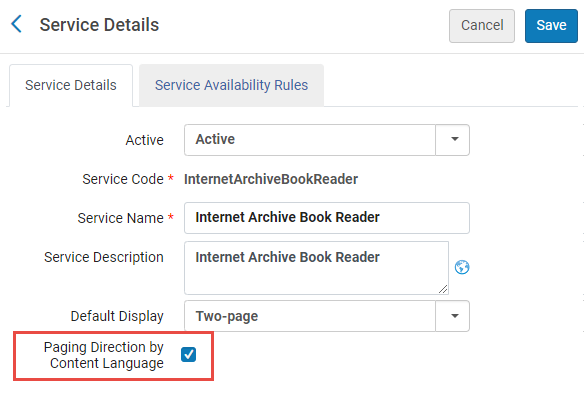Grab the Service Description resize handle
The width and height of the screenshot is (584, 395).
pyautogui.click(x=443, y=289)
